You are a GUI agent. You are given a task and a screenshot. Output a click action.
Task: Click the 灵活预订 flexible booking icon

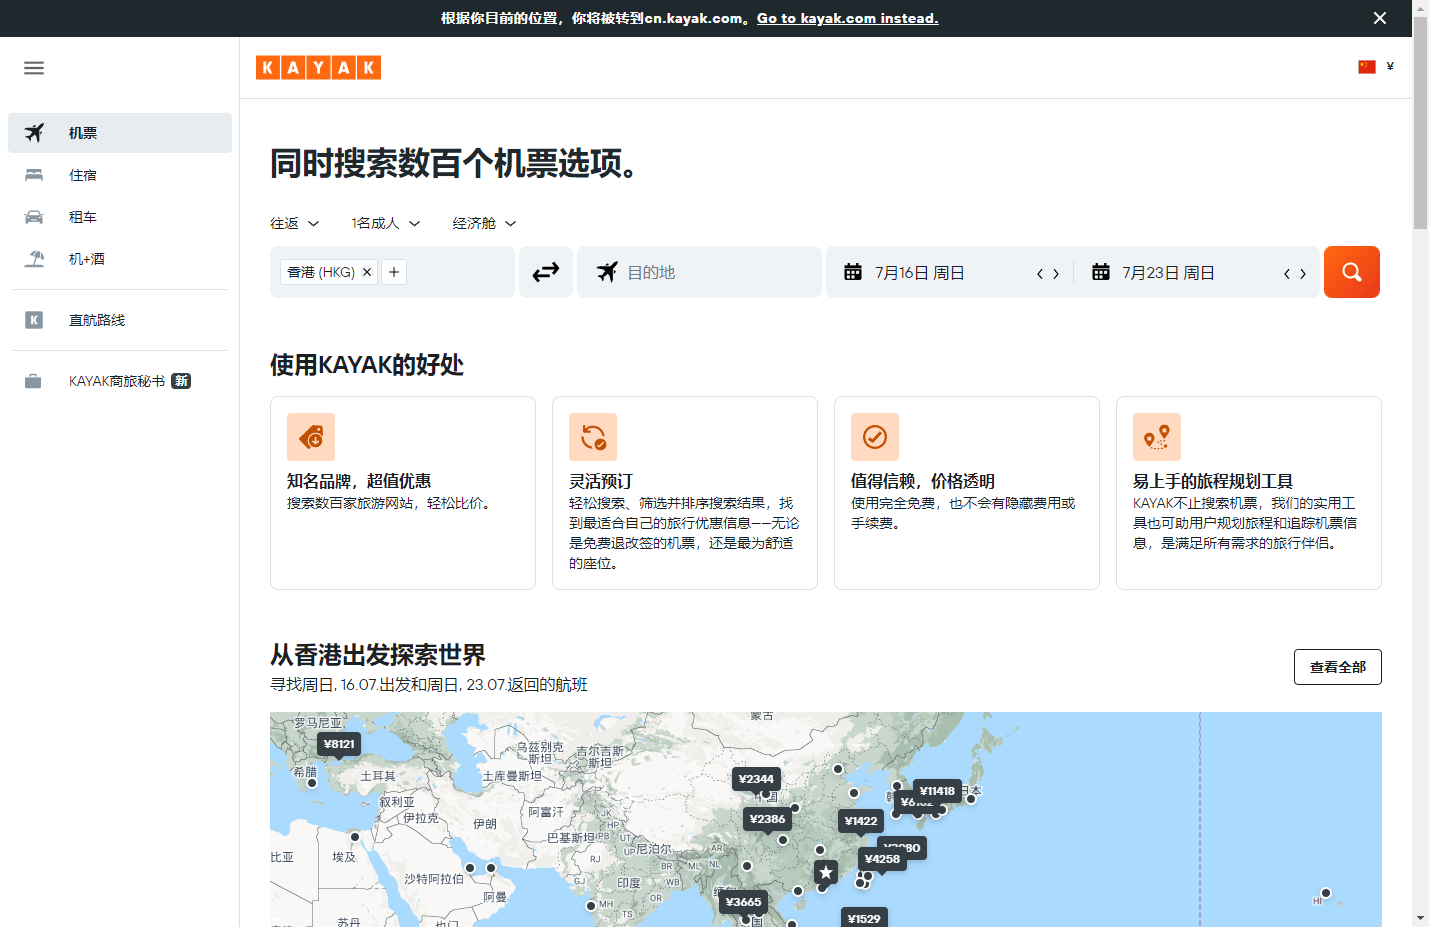pos(593,437)
